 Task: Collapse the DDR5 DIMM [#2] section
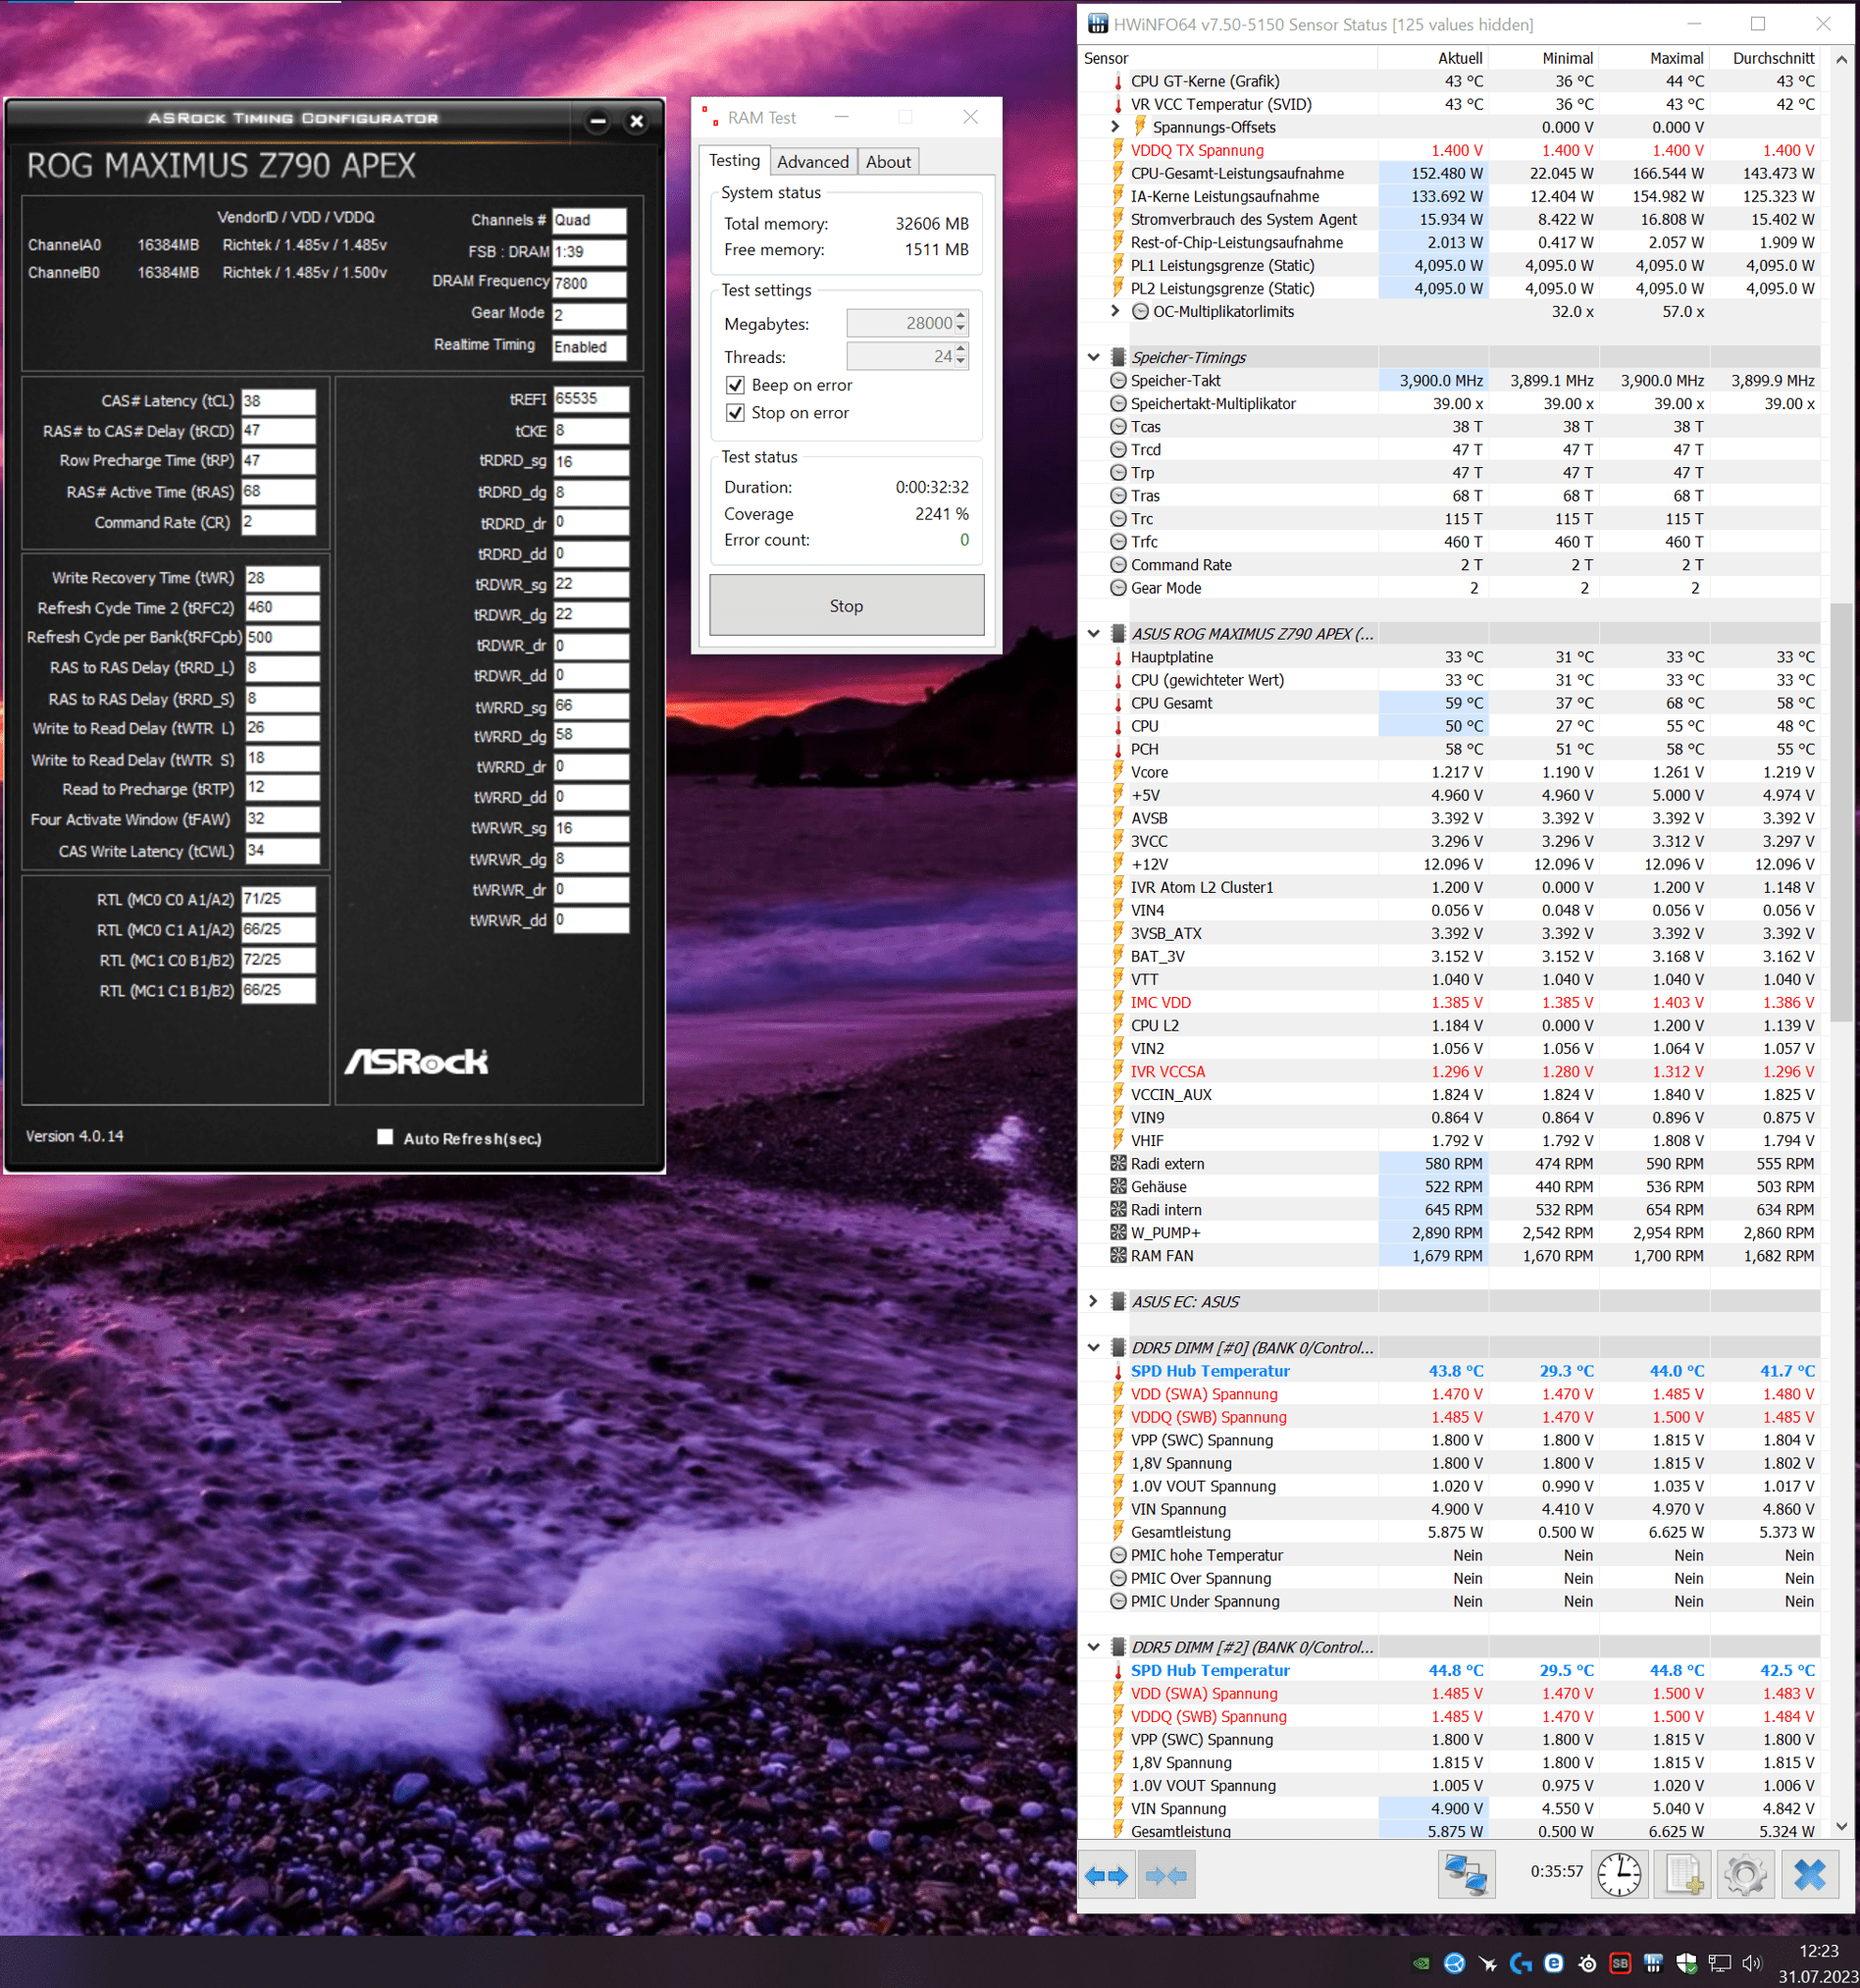[x=1093, y=1646]
